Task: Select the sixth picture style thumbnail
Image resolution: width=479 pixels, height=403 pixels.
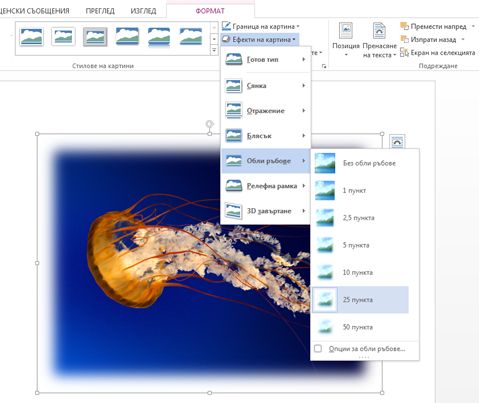Action: pos(191,36)
